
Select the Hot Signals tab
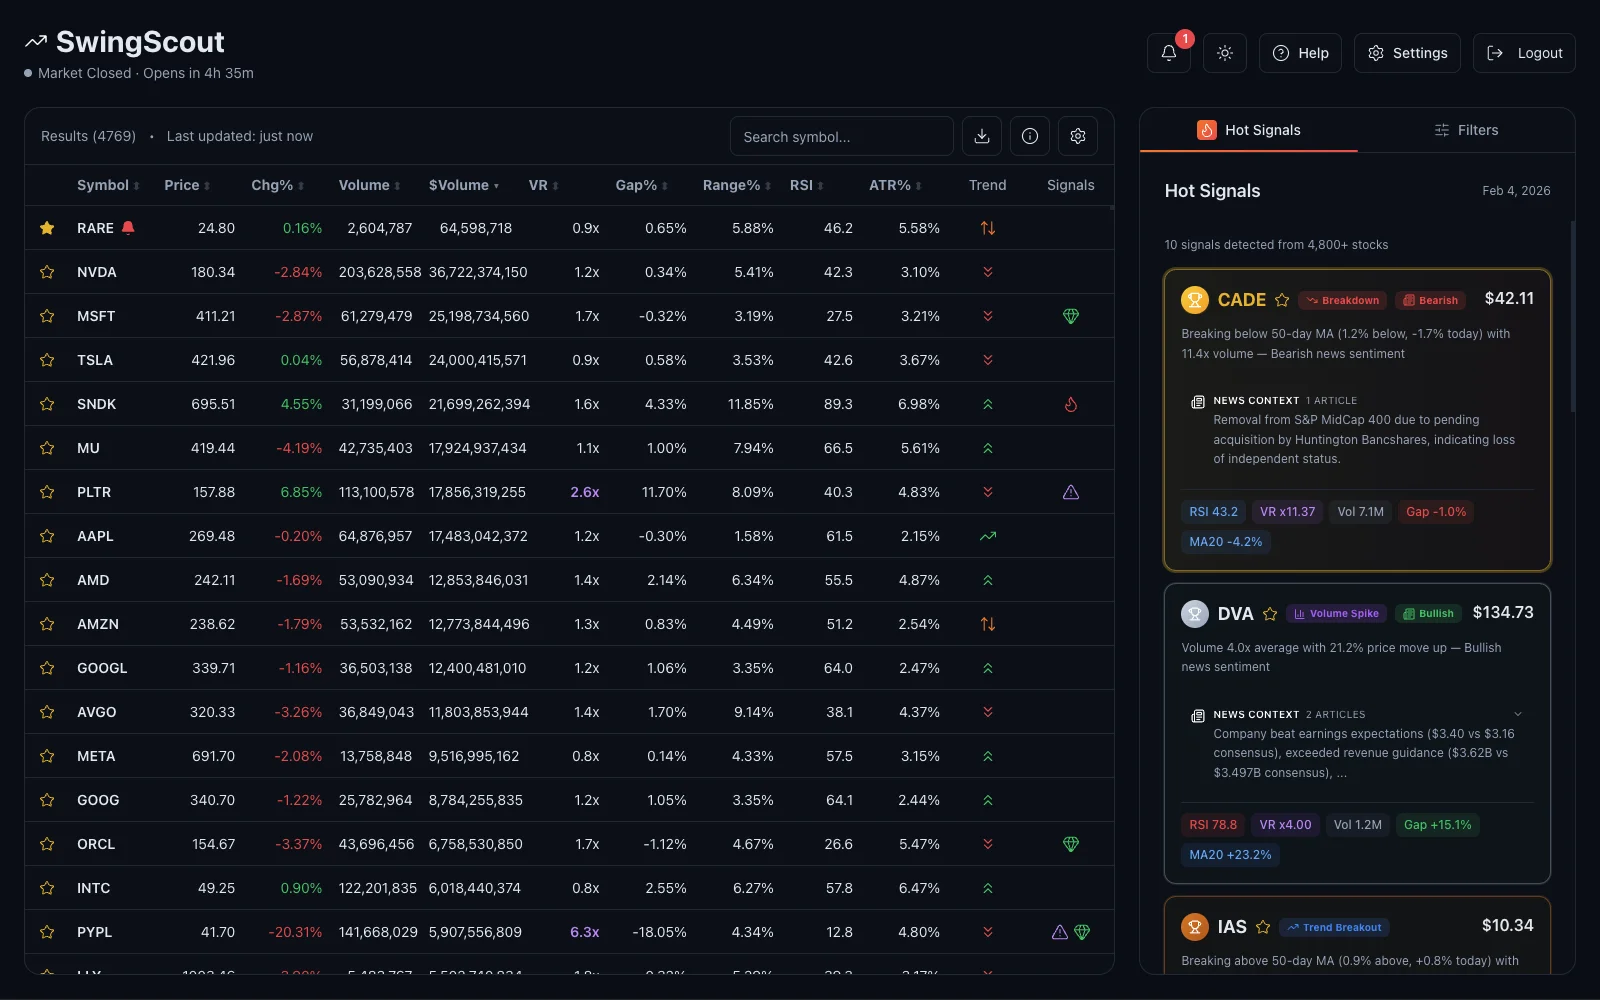pyautogui.click(x=1248, y=130)
